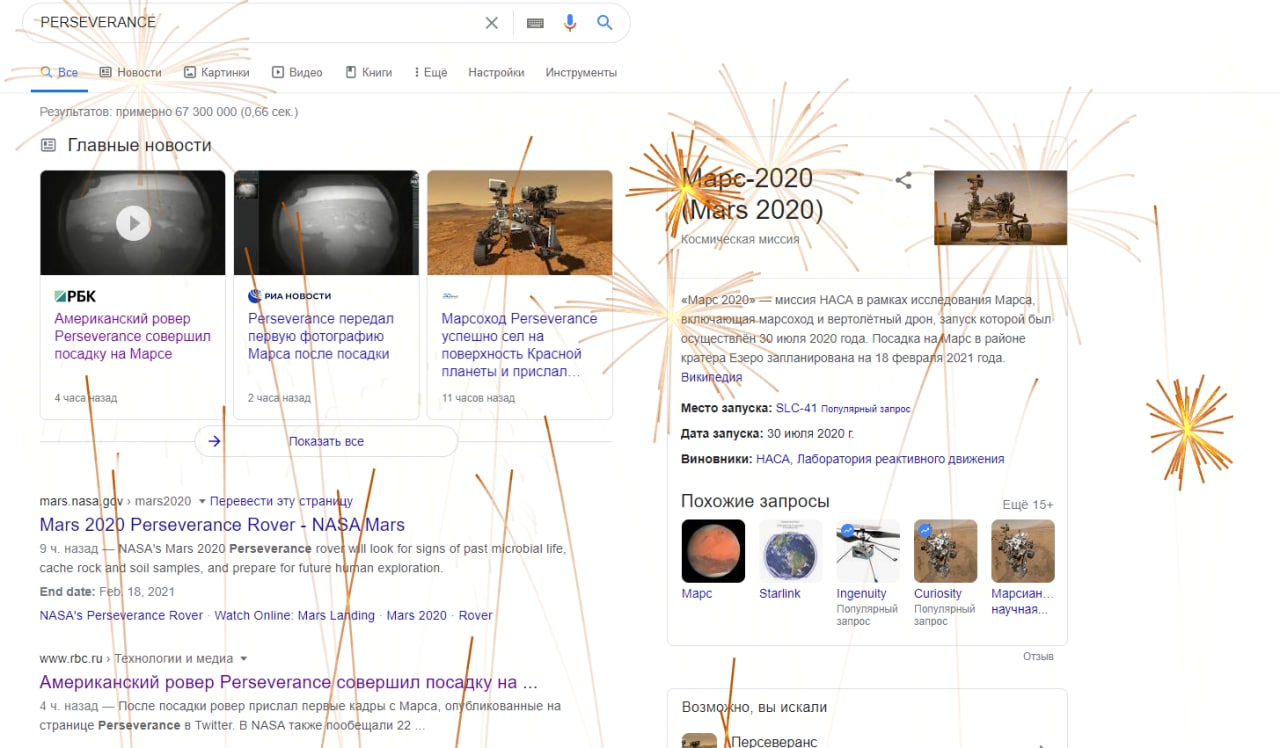Switch to the Картинки tab

pyautogui.click(x=217, y=72)
